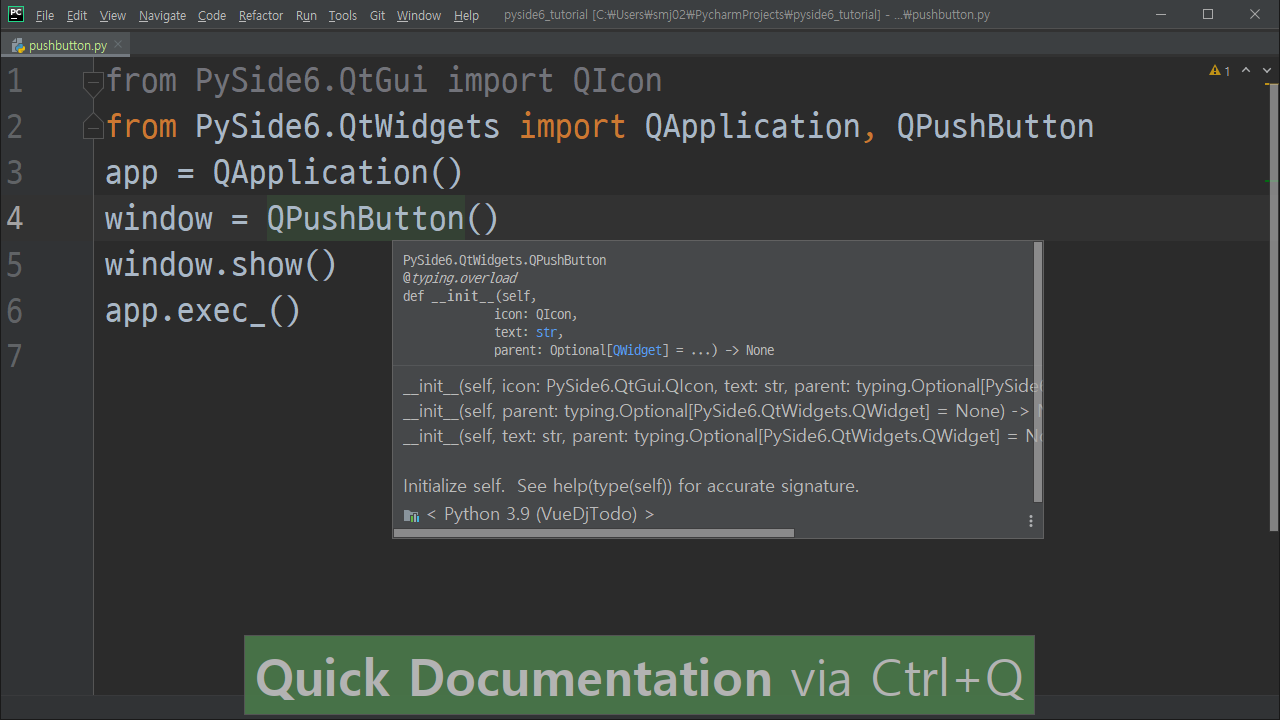Click the PyCharm application logo icon
Viewport: 1280px width, 720px height.
pyautogui.click(x=16, y=14)
